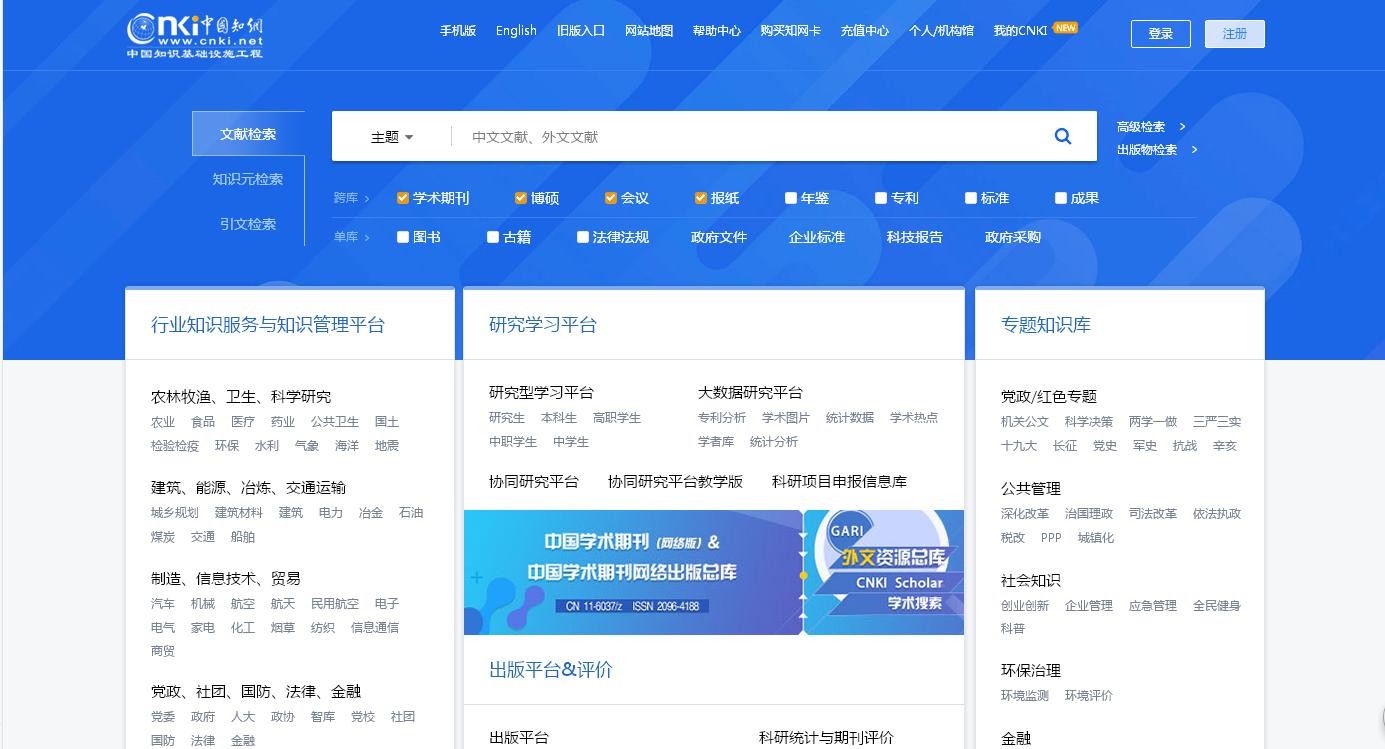Image resolution: width=1385 pixels, height=749 pixels.
Task: Open 环境监测 topic link
Action: point(1025,696)
